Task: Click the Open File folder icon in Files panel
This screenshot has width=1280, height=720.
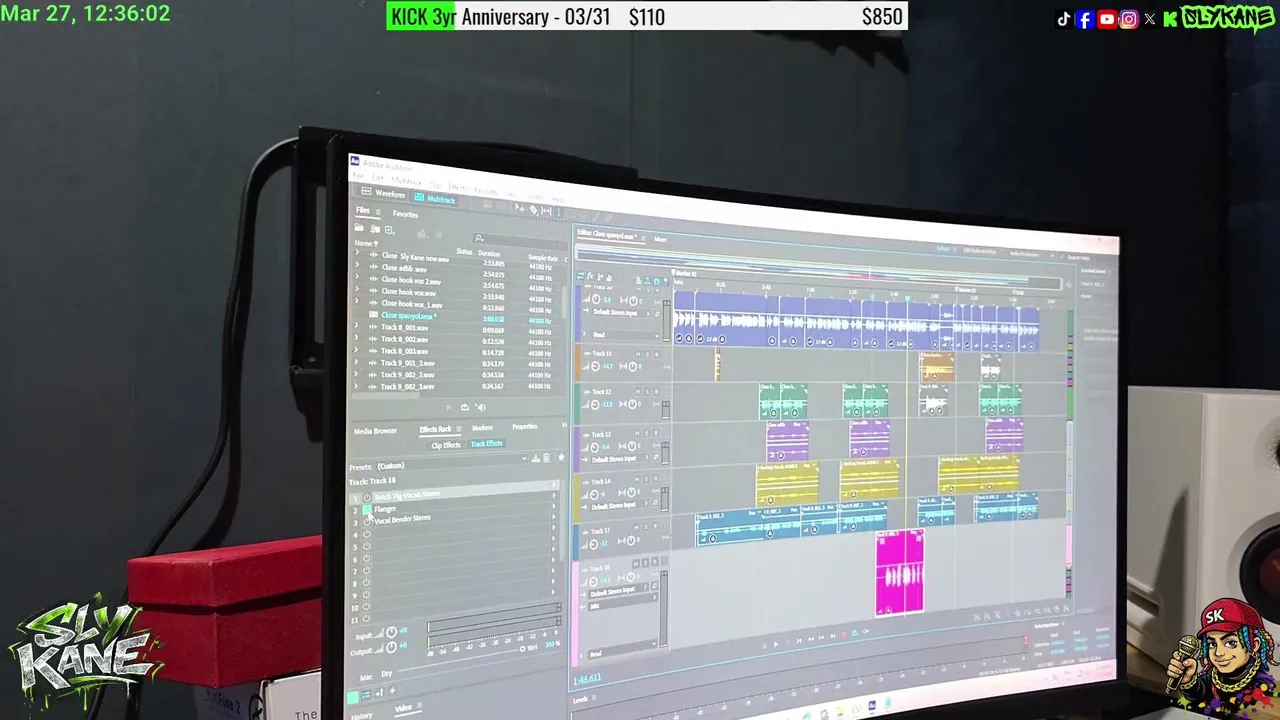Action: pos(359,228)
